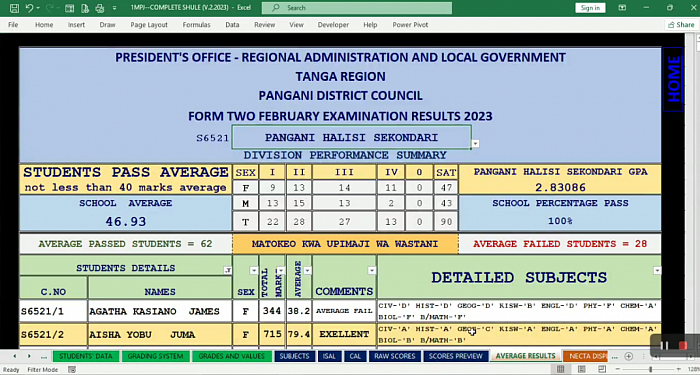Switch to Page Break Preview icon
This screenshot has width=700, height=375.
[x=602, y=369]
